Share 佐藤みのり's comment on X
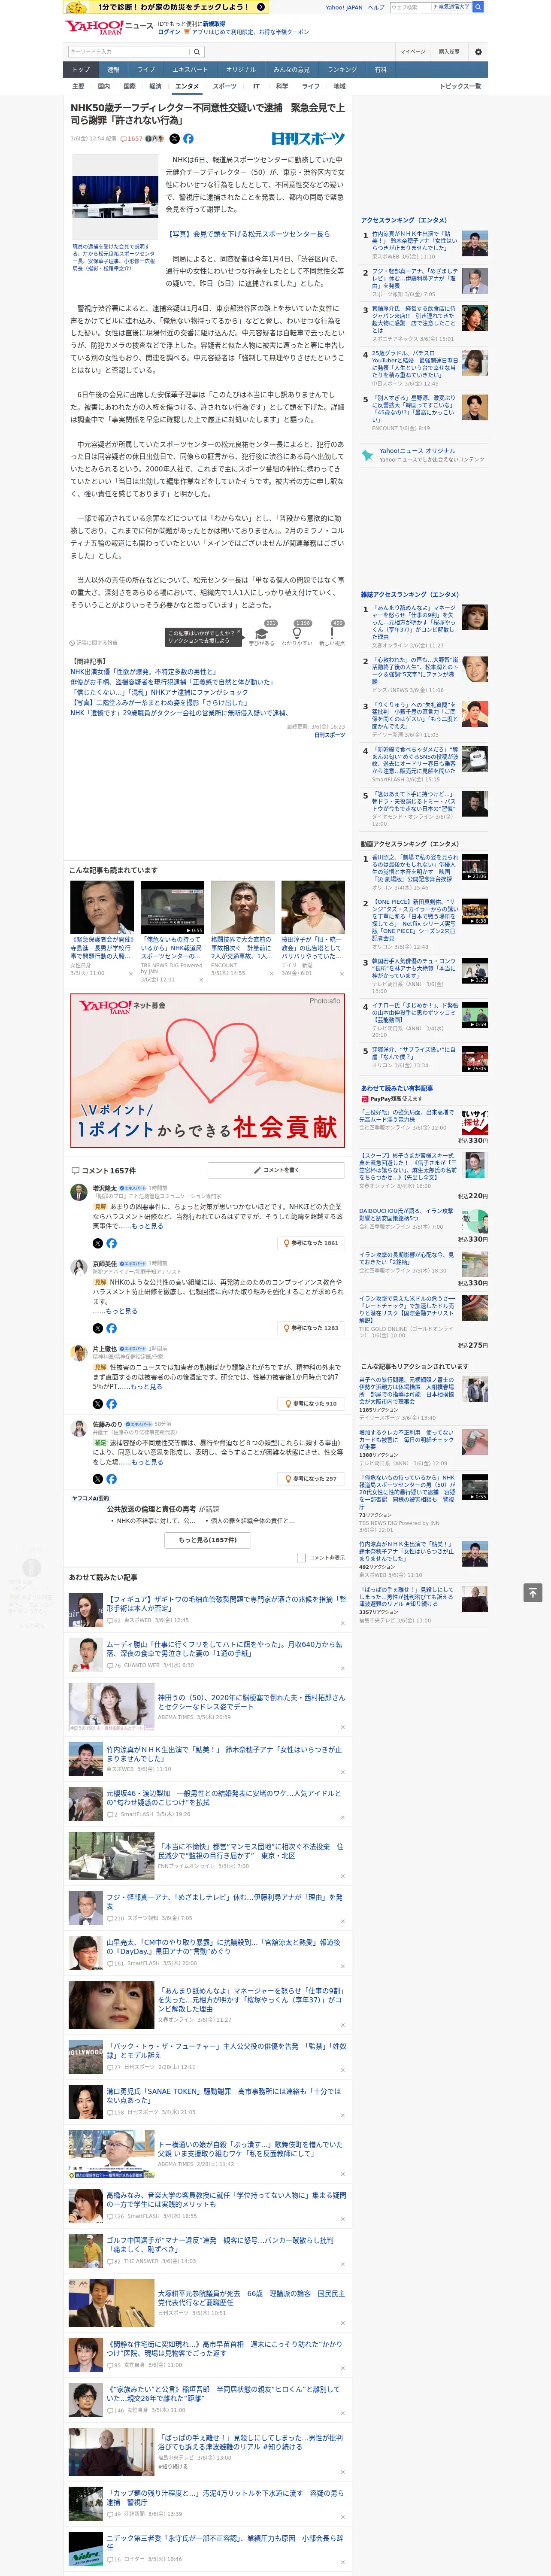The width and height of the screenshot is (551, 2576). tap(97, 1478)
